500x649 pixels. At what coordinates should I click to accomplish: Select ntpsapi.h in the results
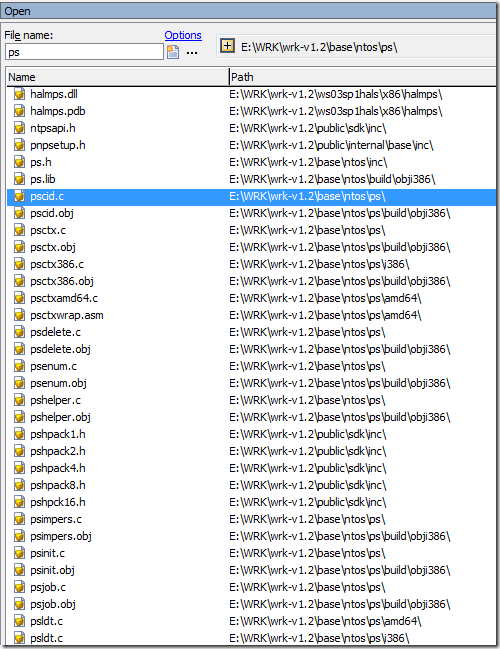tap(251, 128)
